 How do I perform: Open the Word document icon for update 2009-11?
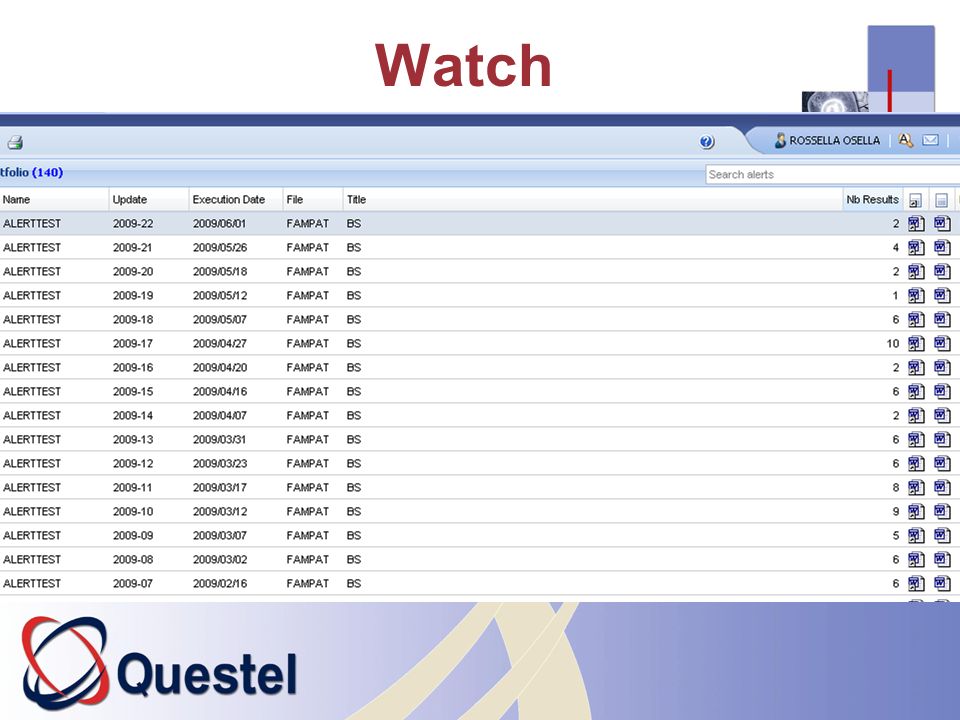942,487
